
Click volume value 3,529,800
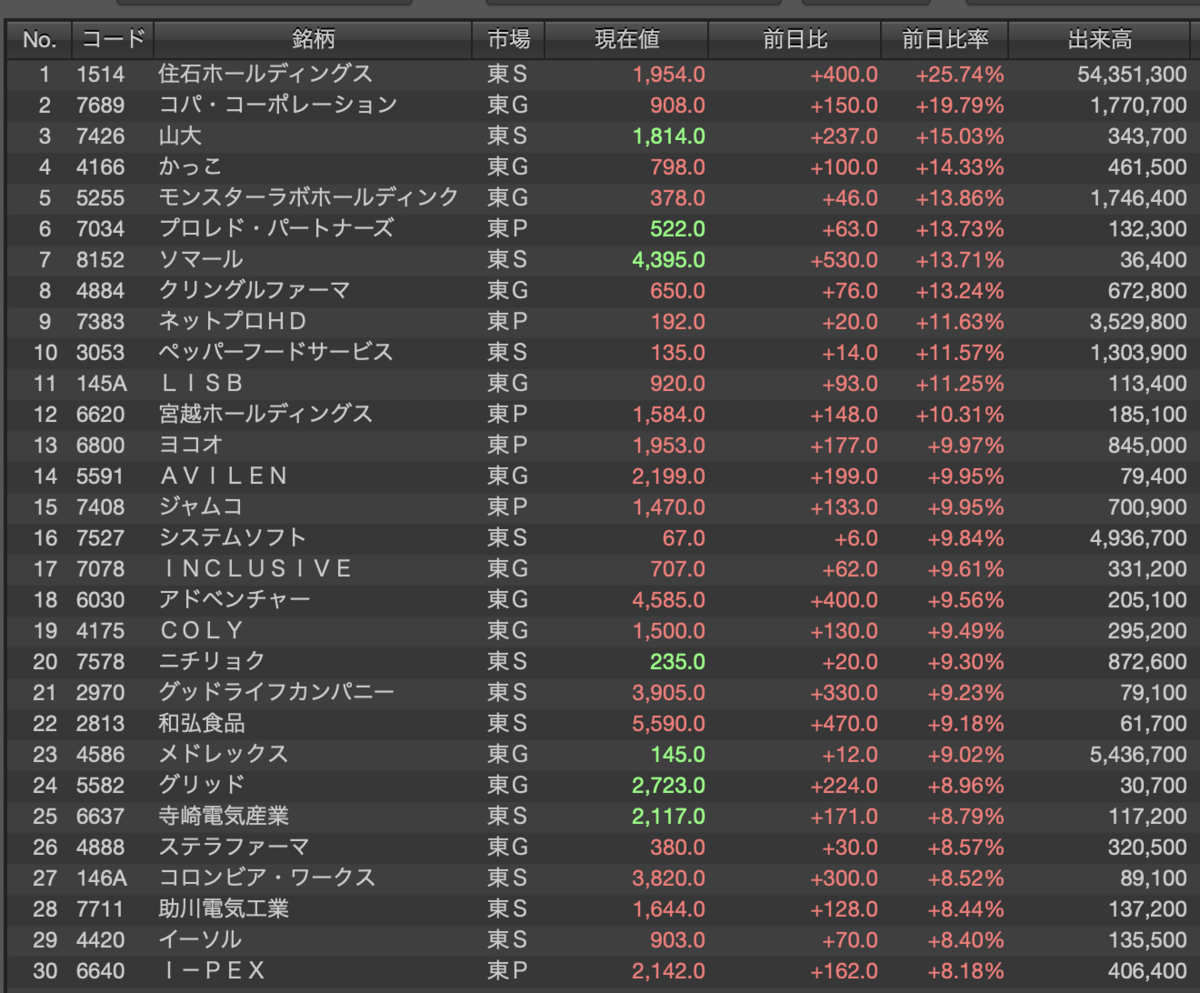click(x=1138, y=321)
